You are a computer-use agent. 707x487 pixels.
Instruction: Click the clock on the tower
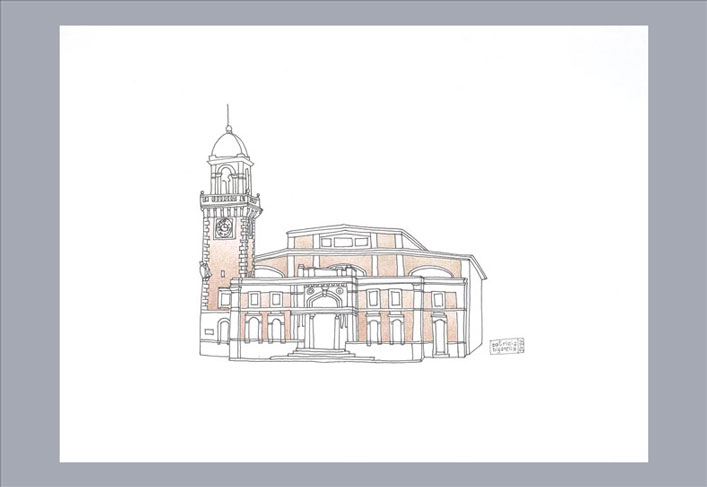click(224, 228)
